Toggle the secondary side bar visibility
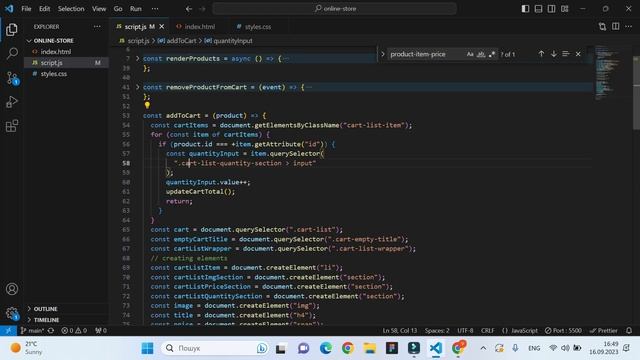 551,9
